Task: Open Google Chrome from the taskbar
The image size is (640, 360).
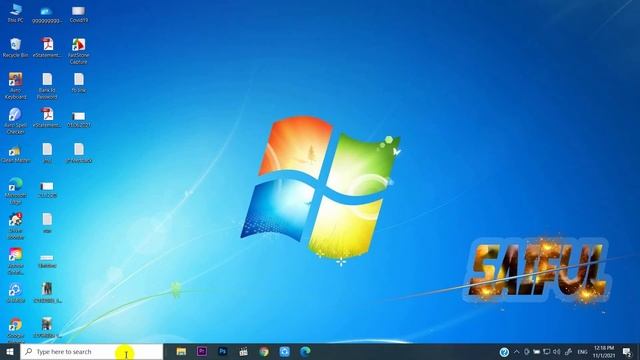Action: (x=264, y=351)
